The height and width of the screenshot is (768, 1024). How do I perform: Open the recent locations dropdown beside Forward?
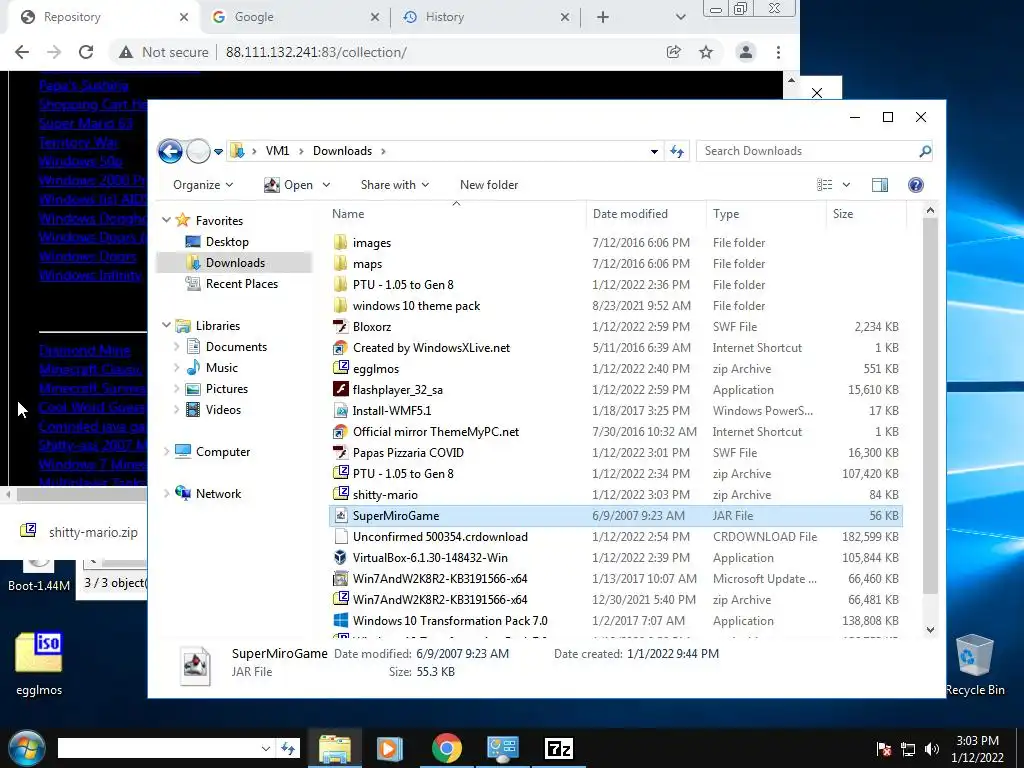click(219, 152)
